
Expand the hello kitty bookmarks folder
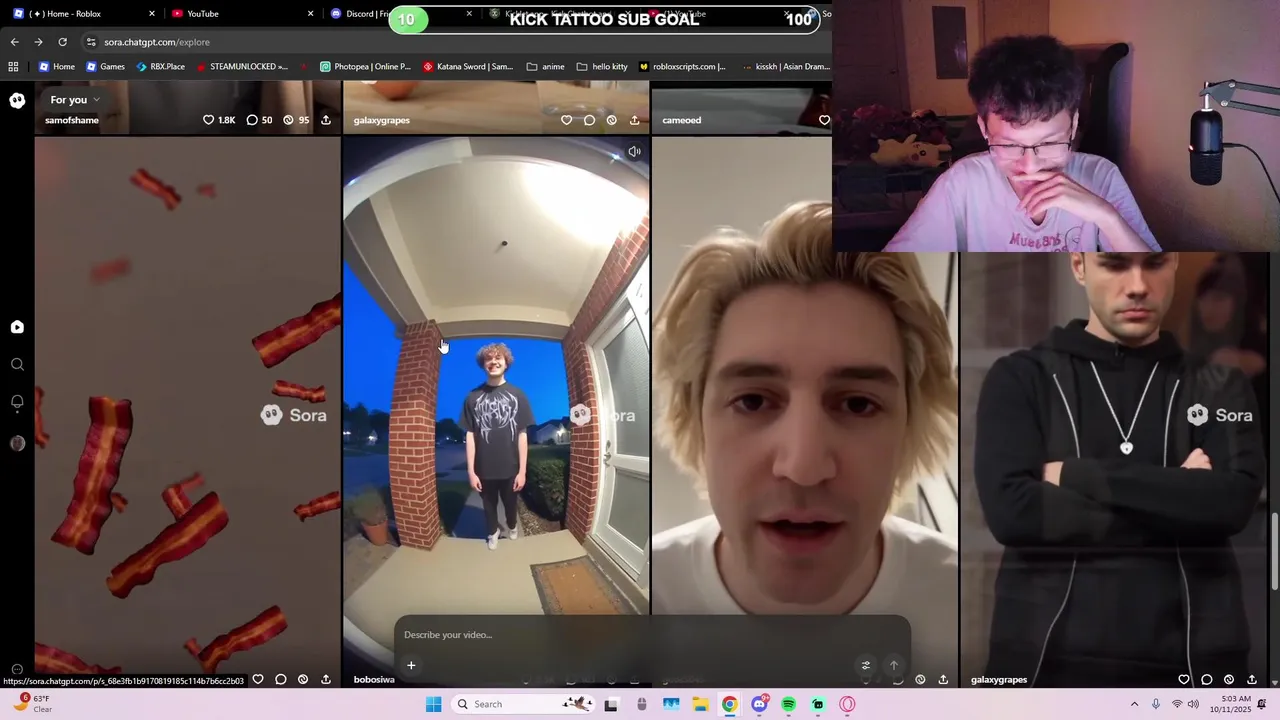click(602, 67)
